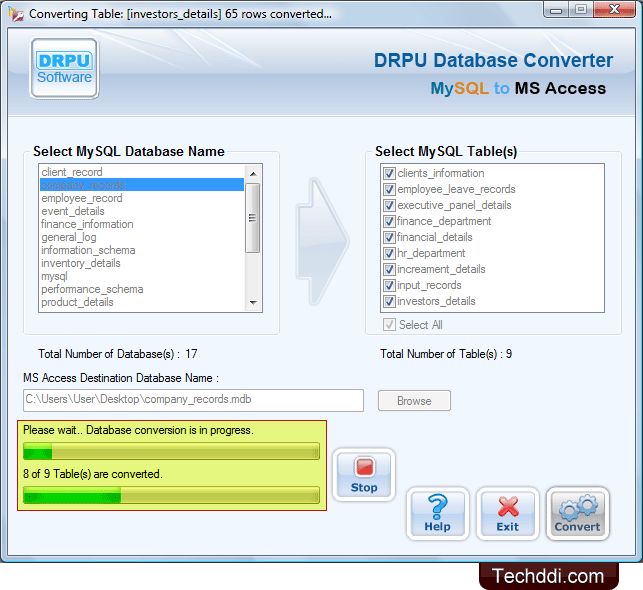Click the title bar application icon

(16, 14)
